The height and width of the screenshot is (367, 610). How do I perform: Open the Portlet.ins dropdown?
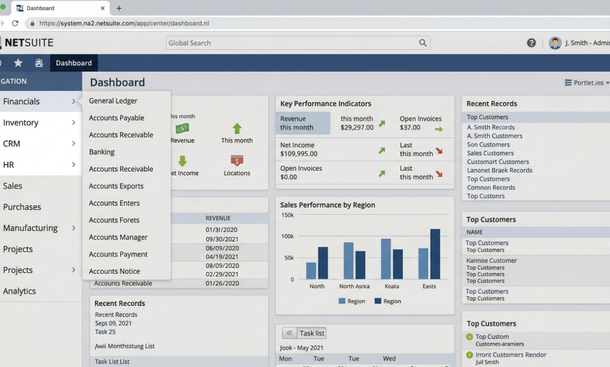point(587,83)
